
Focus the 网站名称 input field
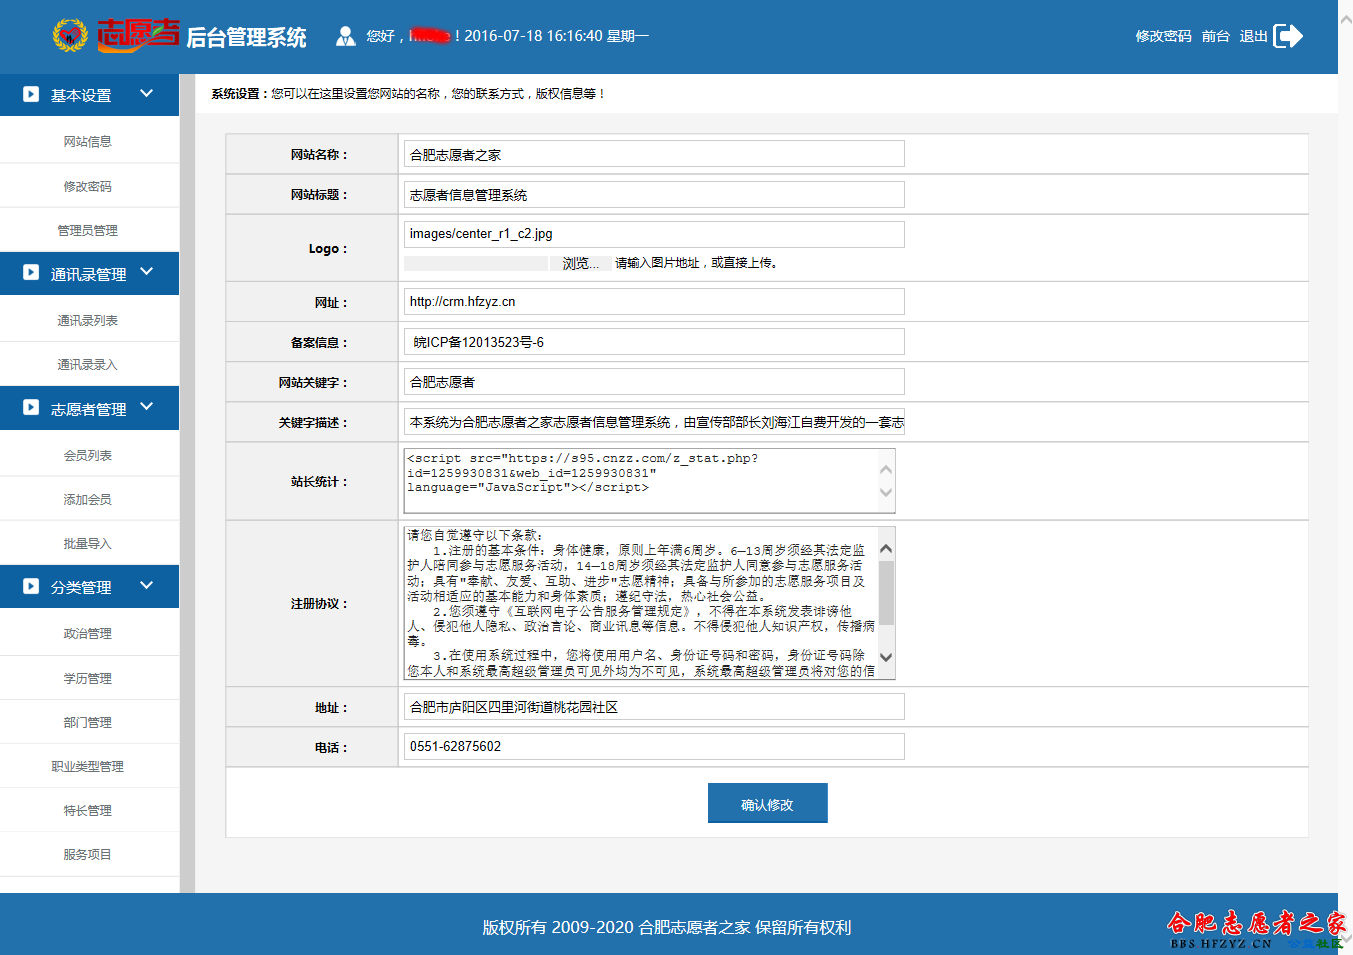[x=654, y=154]
